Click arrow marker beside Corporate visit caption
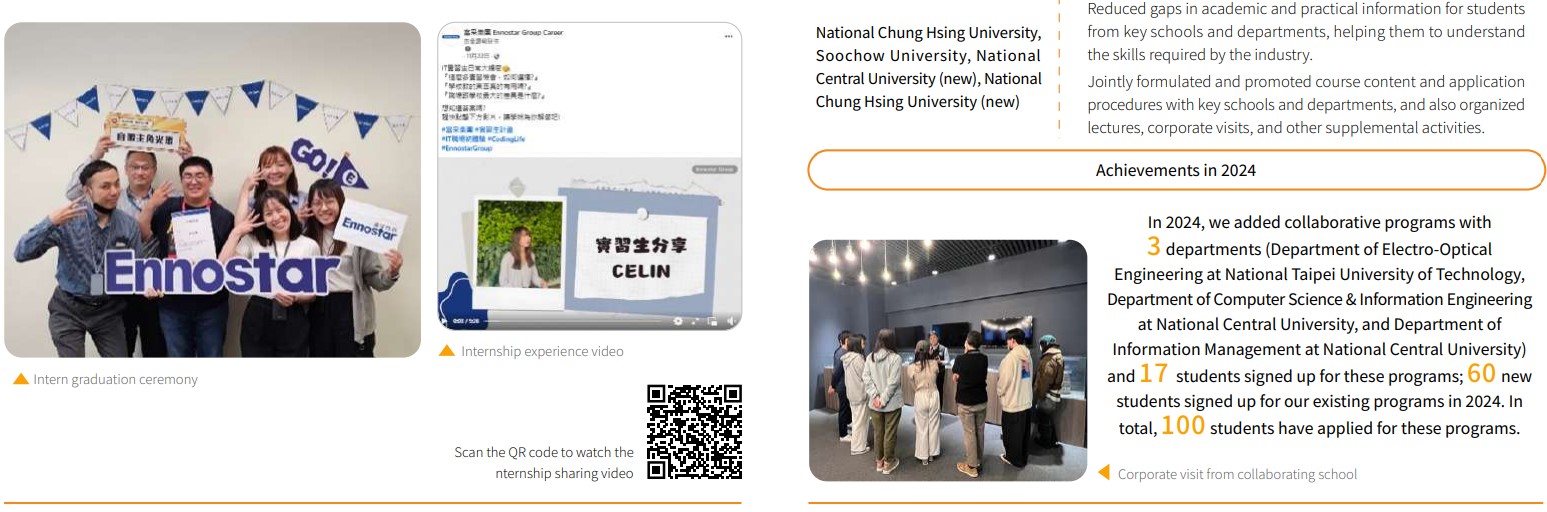This screenshot has width=1547, height=512. tap(1104, 473)
